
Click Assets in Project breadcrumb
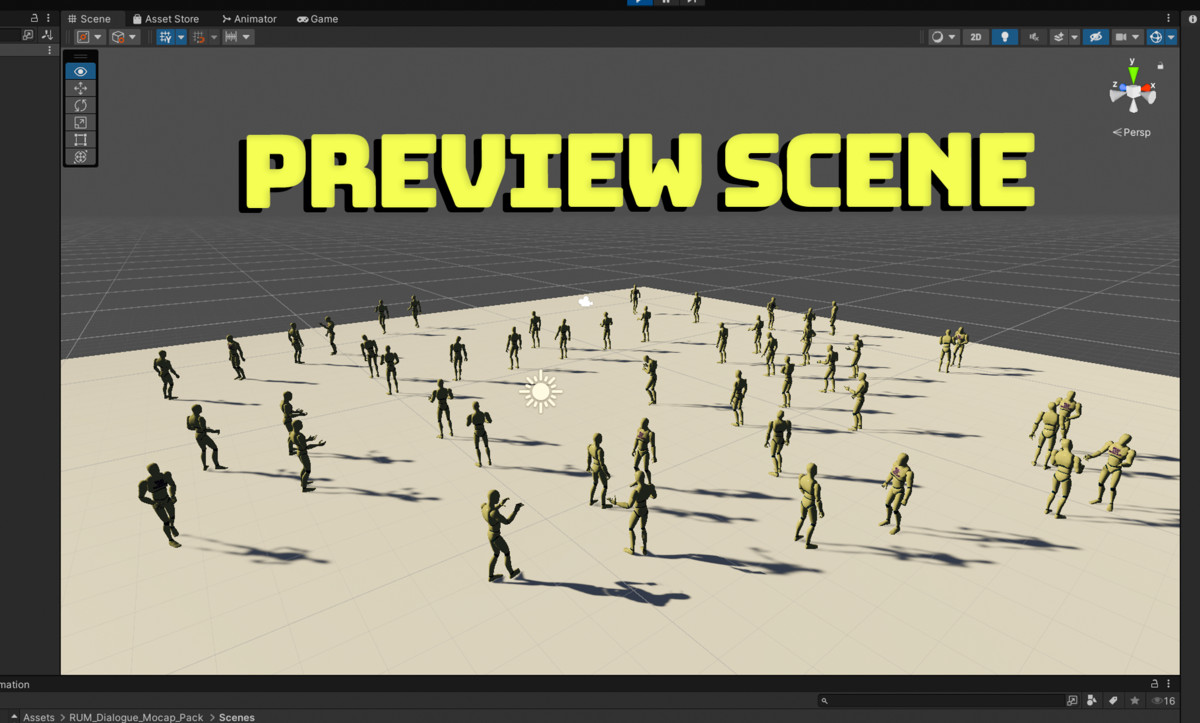pyautogui.click(x=39, y=717)
